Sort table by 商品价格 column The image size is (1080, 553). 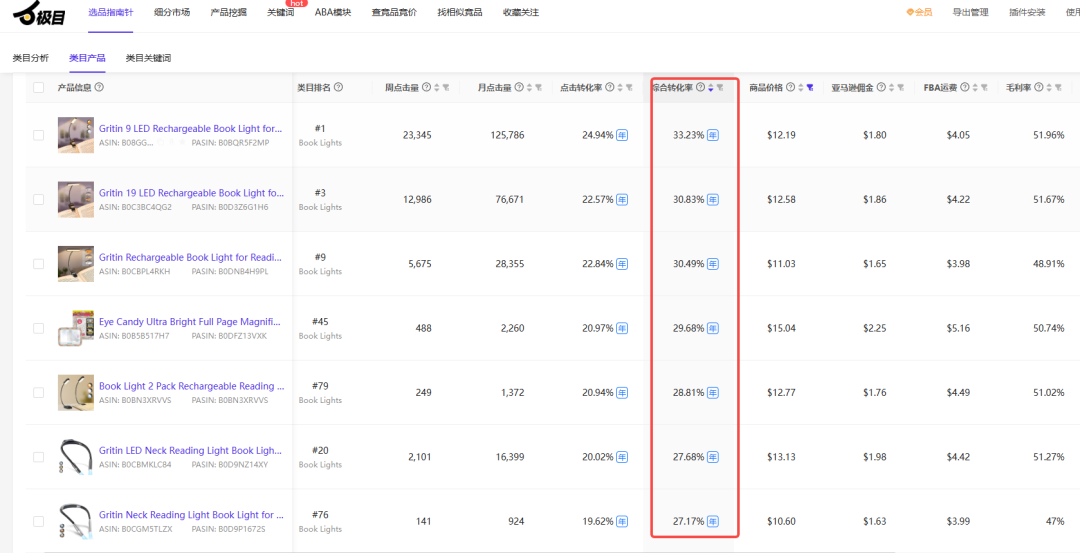coord(801,87)
